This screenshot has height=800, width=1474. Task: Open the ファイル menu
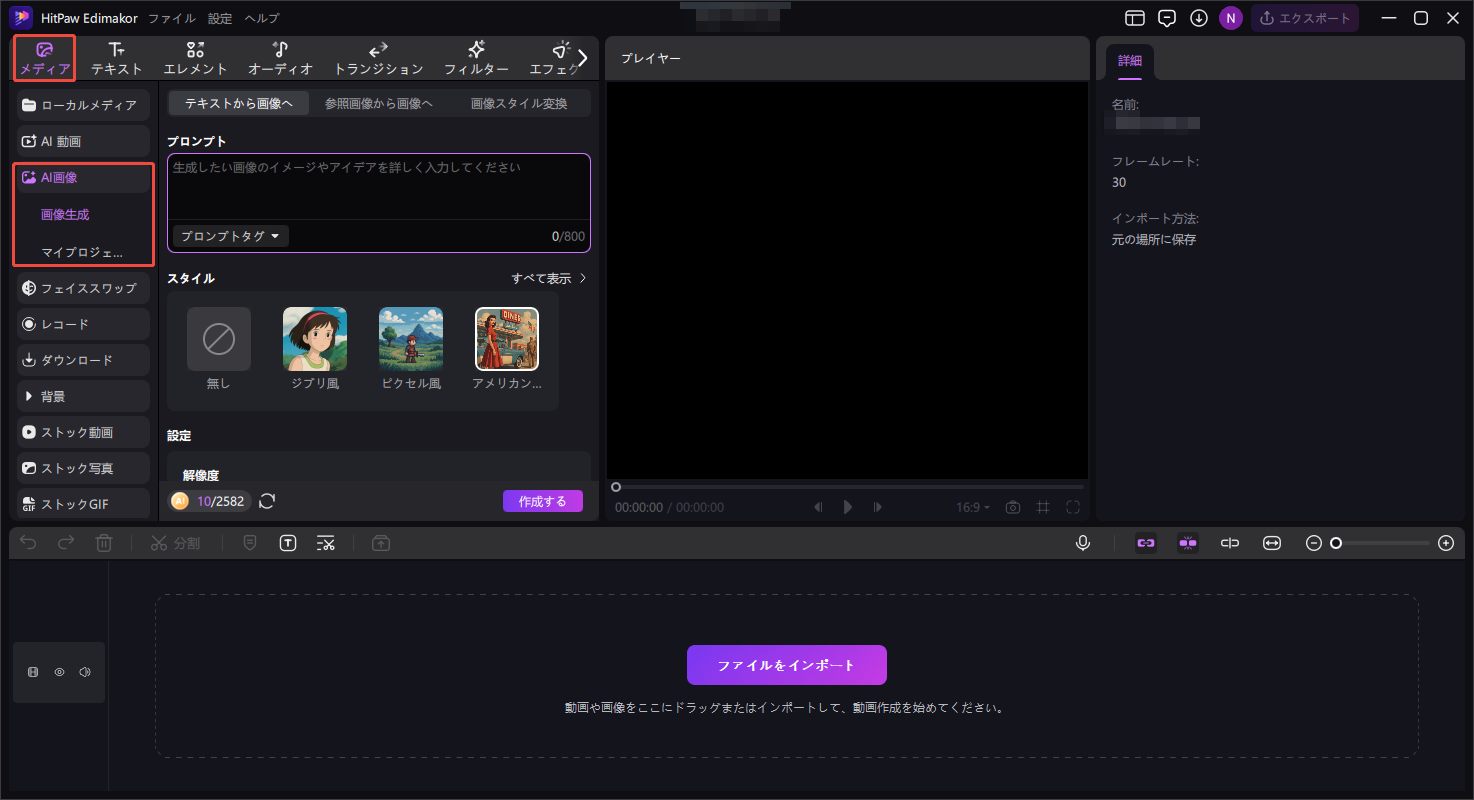pos(172,18)
